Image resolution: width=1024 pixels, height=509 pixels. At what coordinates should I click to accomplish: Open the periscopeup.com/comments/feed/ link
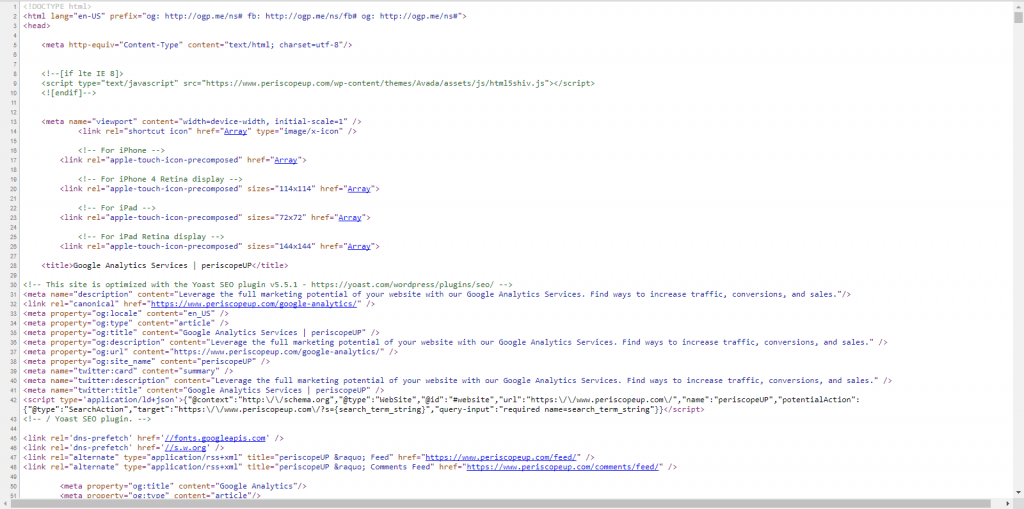564,467
